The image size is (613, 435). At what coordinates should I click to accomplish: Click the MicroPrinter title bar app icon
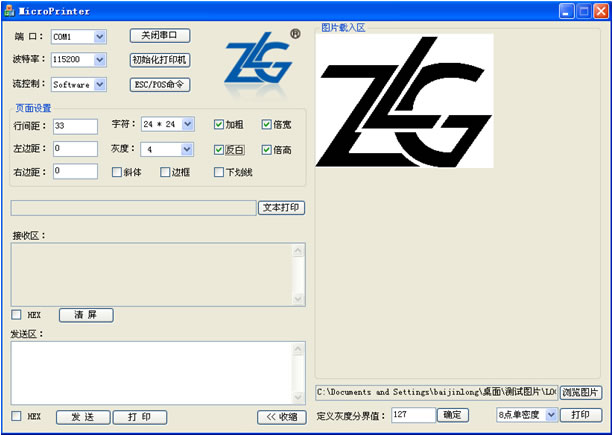coord(9,10)
